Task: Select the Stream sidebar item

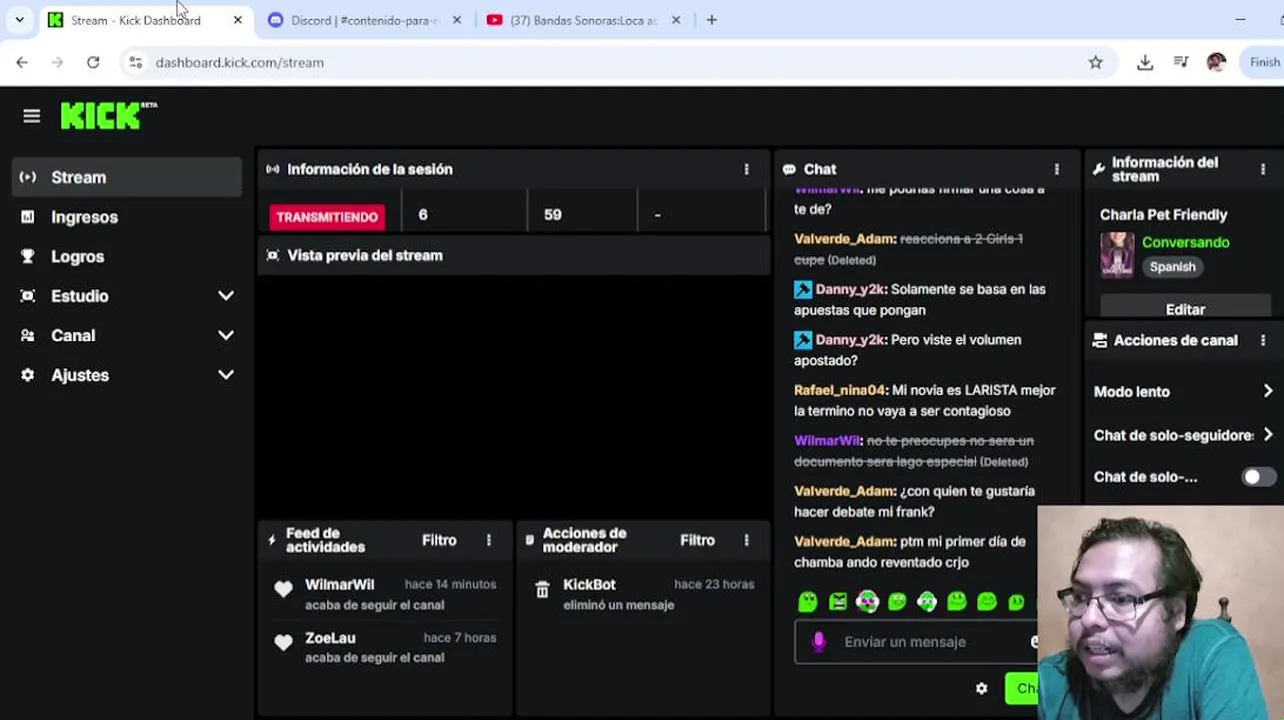Action: [x=127, y=177]
